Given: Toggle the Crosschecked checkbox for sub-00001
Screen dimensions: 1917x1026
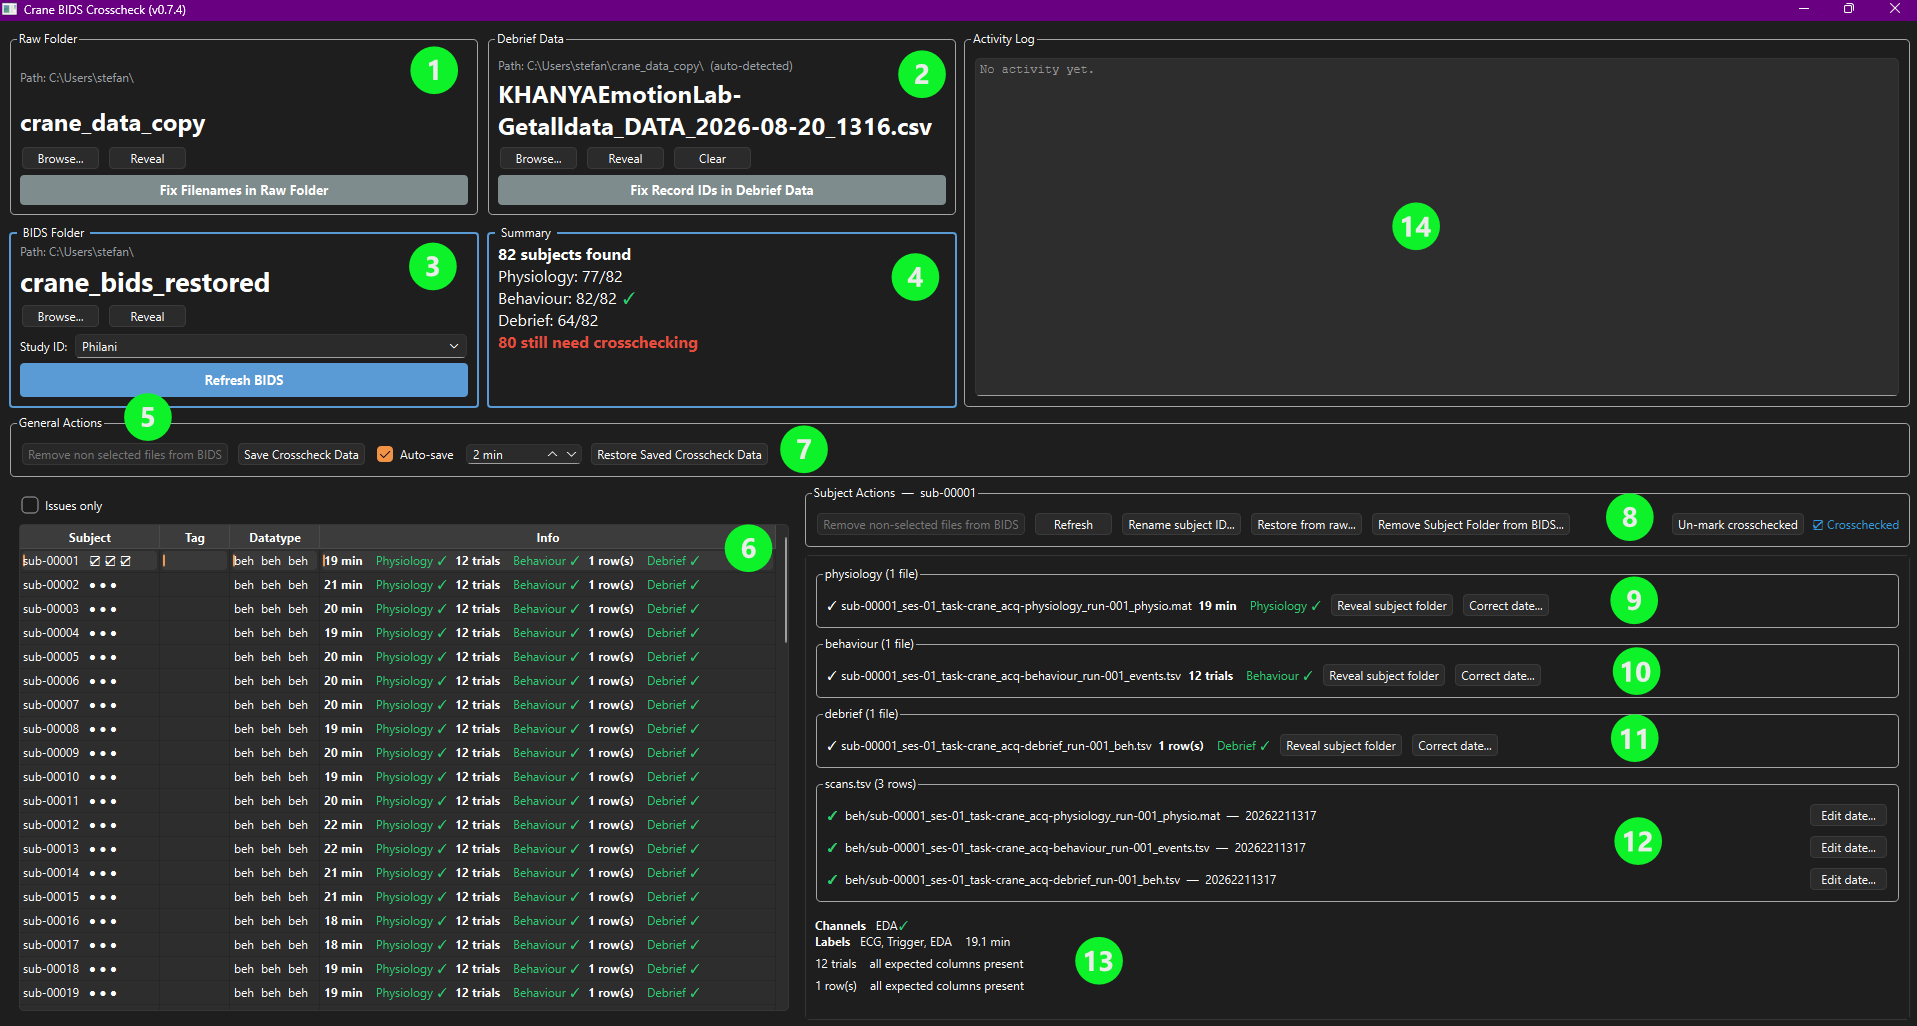Looking at the screenshot, I should pos(1855,525).
